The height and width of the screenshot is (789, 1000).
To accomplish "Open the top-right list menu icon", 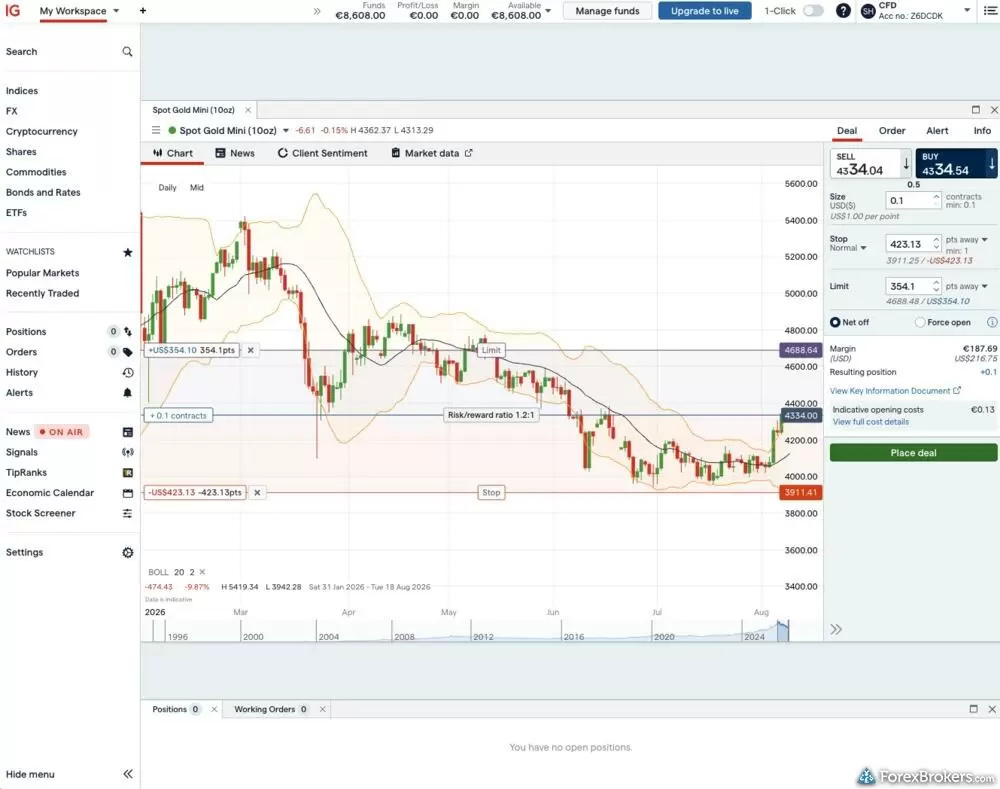I will click(990, 11).
